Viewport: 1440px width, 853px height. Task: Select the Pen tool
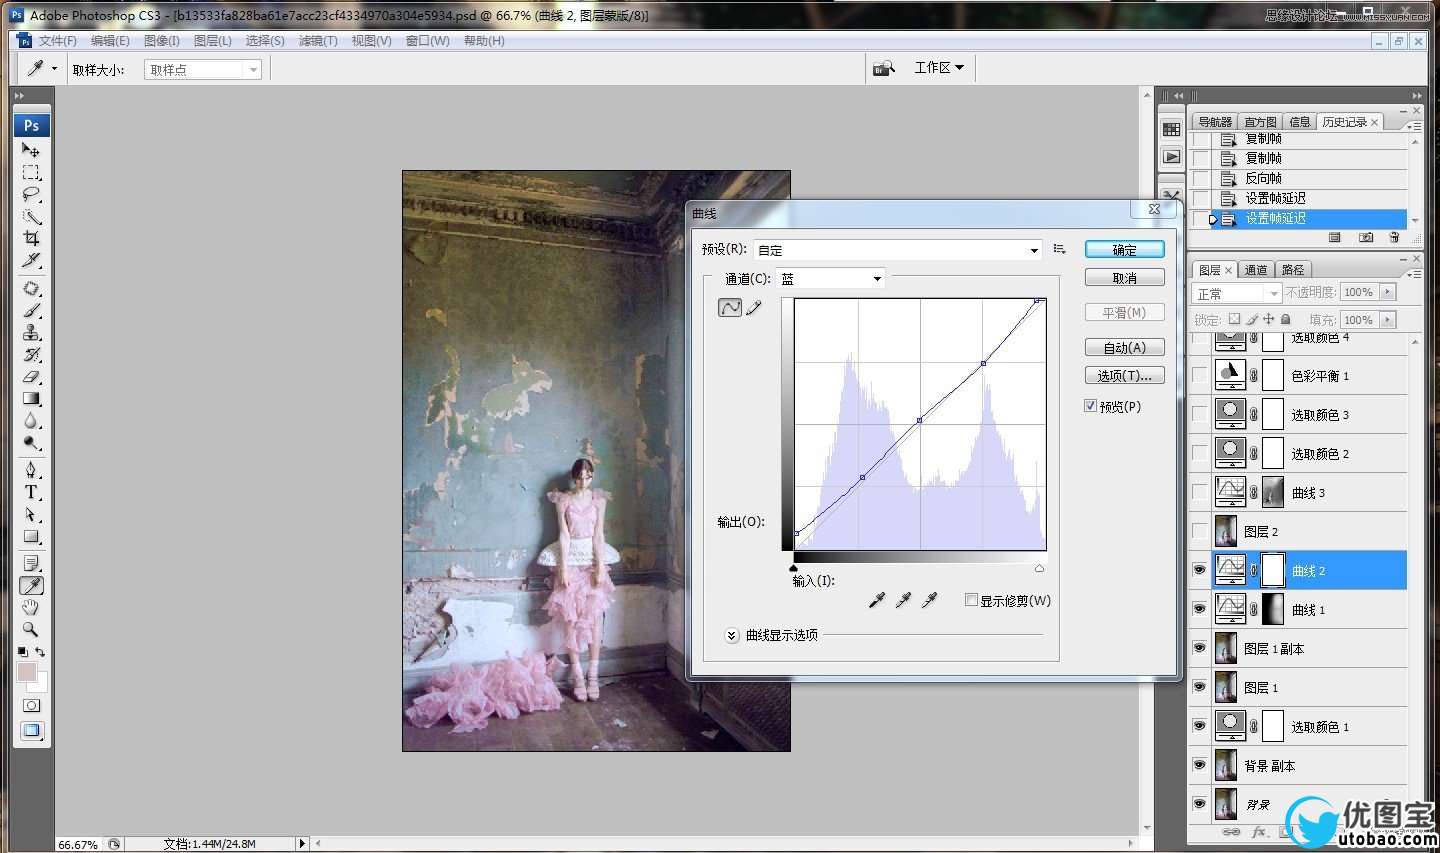[x=31, y=470]
